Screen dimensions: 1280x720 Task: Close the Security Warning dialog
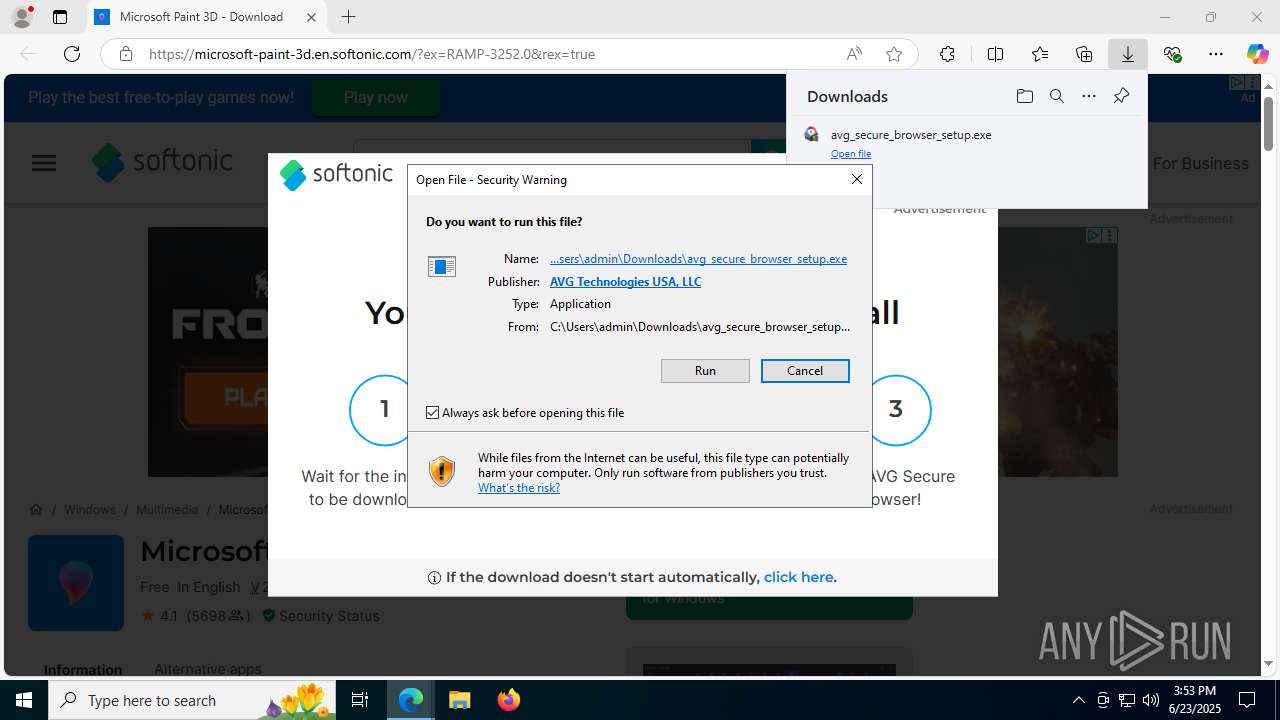click(856, 179)
